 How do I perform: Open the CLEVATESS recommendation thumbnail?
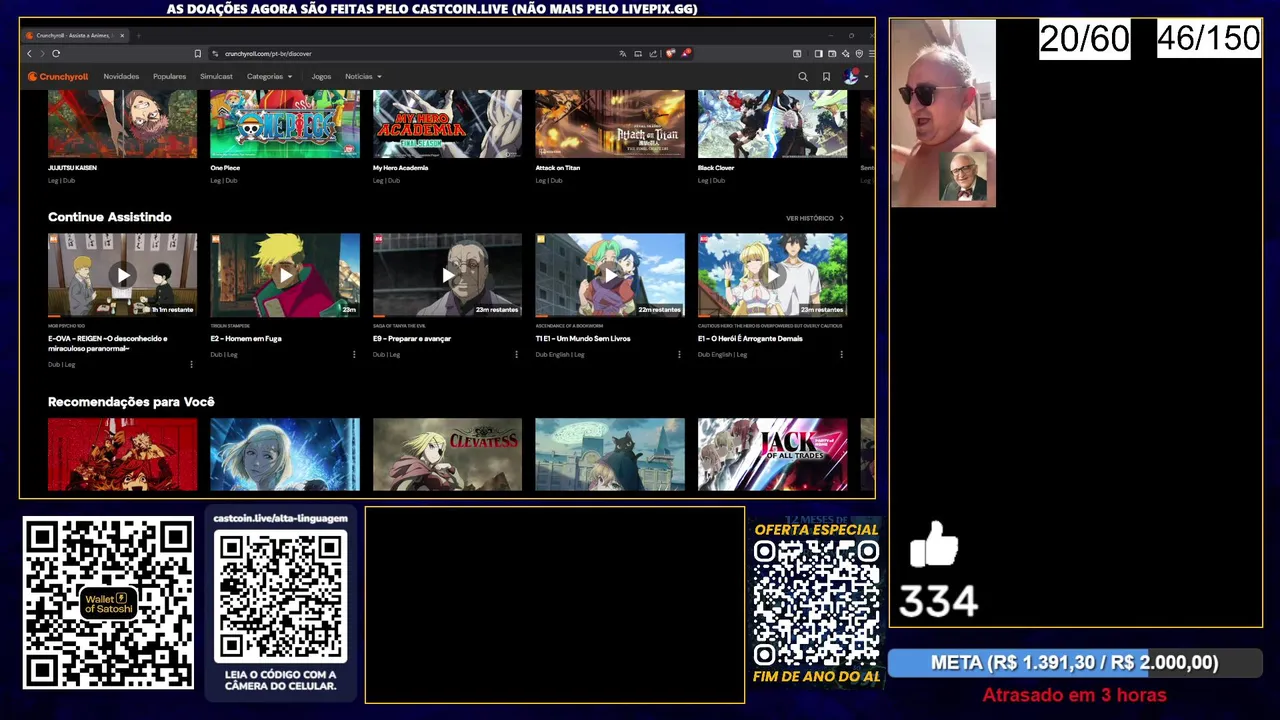coord(447,455)
